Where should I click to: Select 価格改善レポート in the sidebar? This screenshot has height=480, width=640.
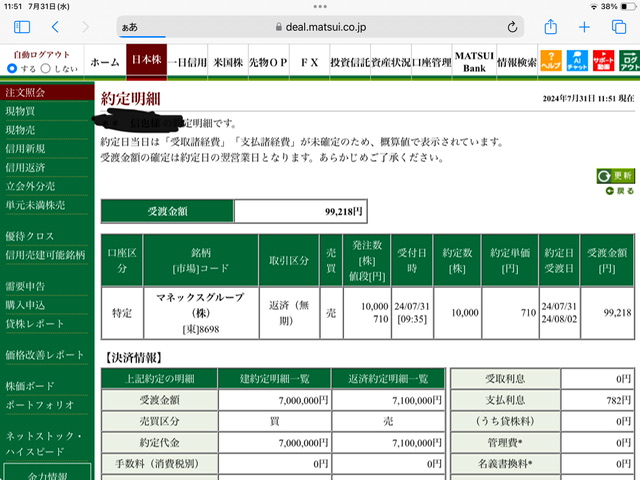coord(44,355)
